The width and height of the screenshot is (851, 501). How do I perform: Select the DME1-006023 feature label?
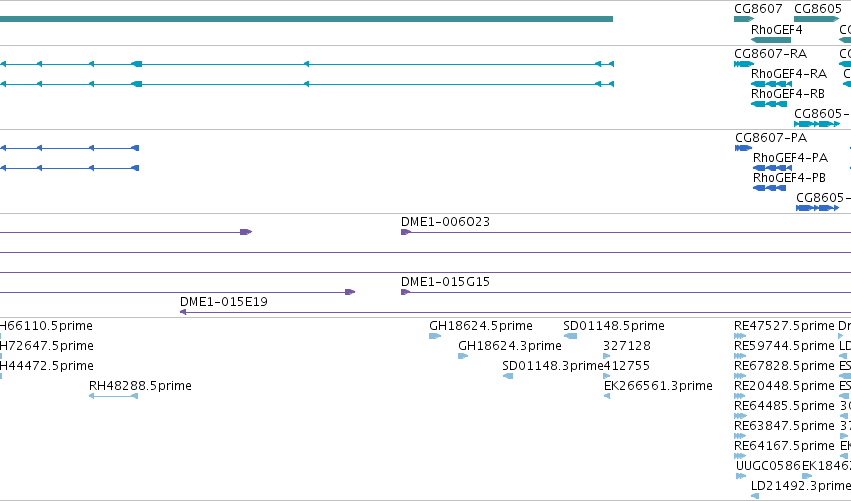tap(445, 222)
